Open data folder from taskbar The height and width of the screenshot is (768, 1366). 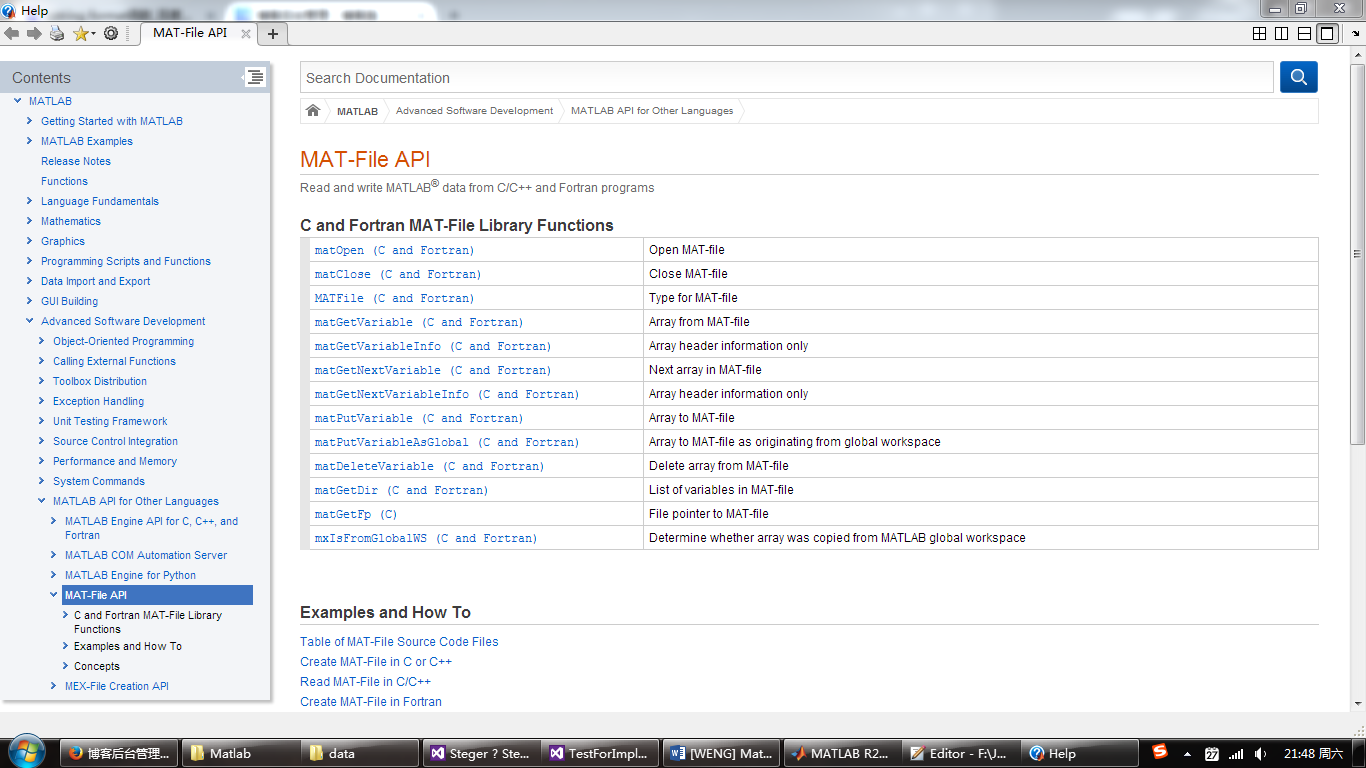click(359, 753)
